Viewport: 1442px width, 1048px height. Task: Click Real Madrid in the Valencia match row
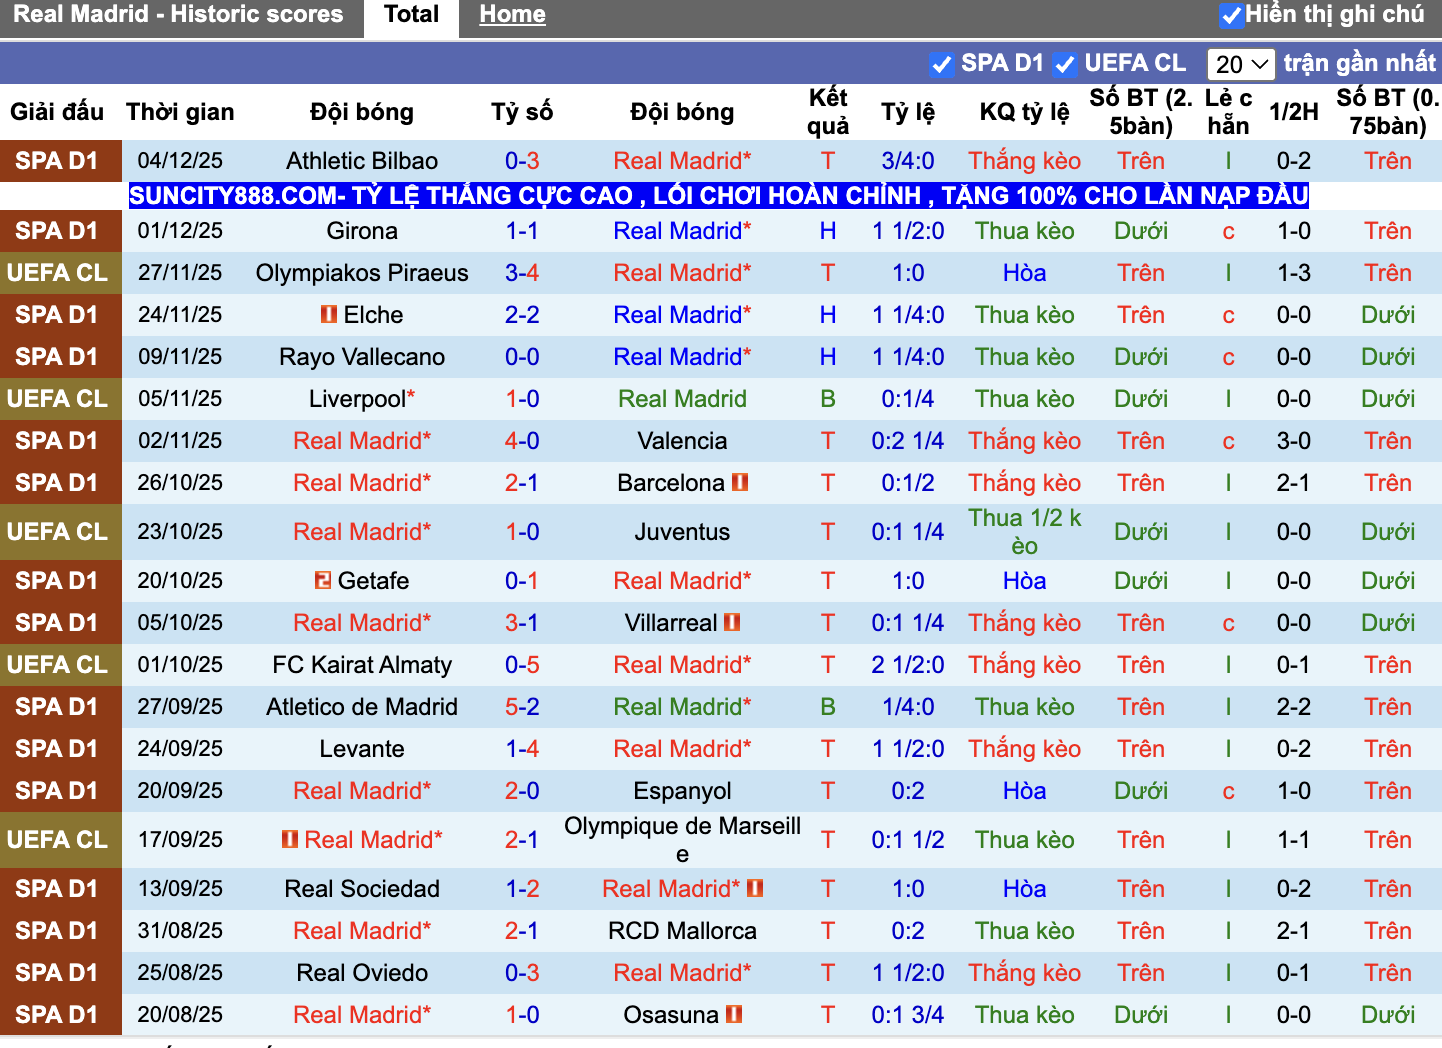[x=361, y=440]
